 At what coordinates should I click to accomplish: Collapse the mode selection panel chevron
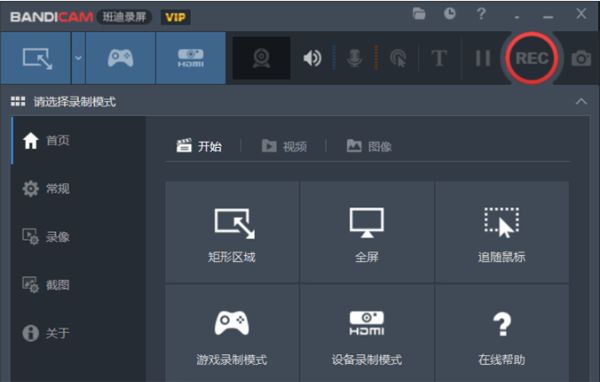581,101
